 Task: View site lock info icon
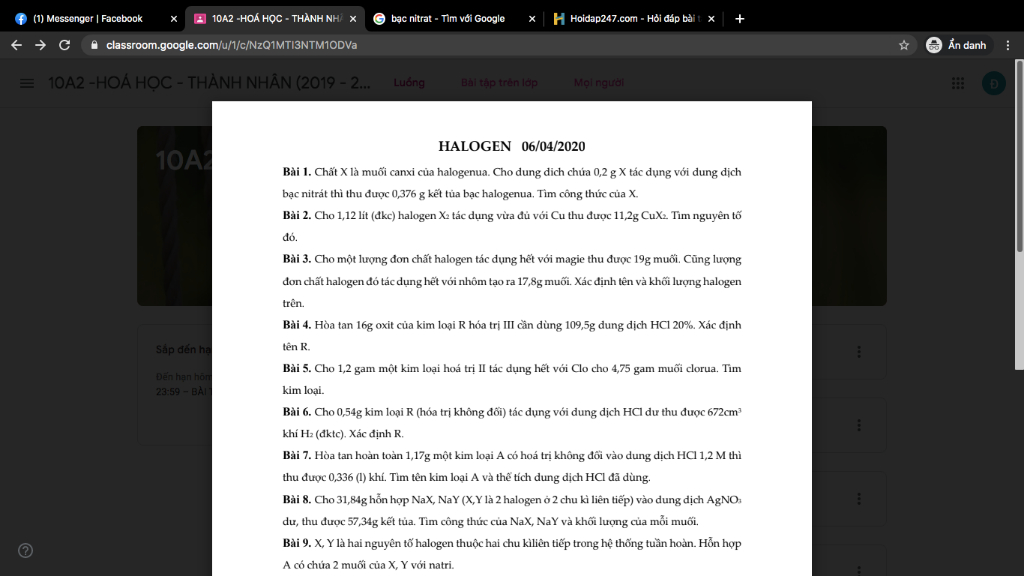[x=94, y=45]
